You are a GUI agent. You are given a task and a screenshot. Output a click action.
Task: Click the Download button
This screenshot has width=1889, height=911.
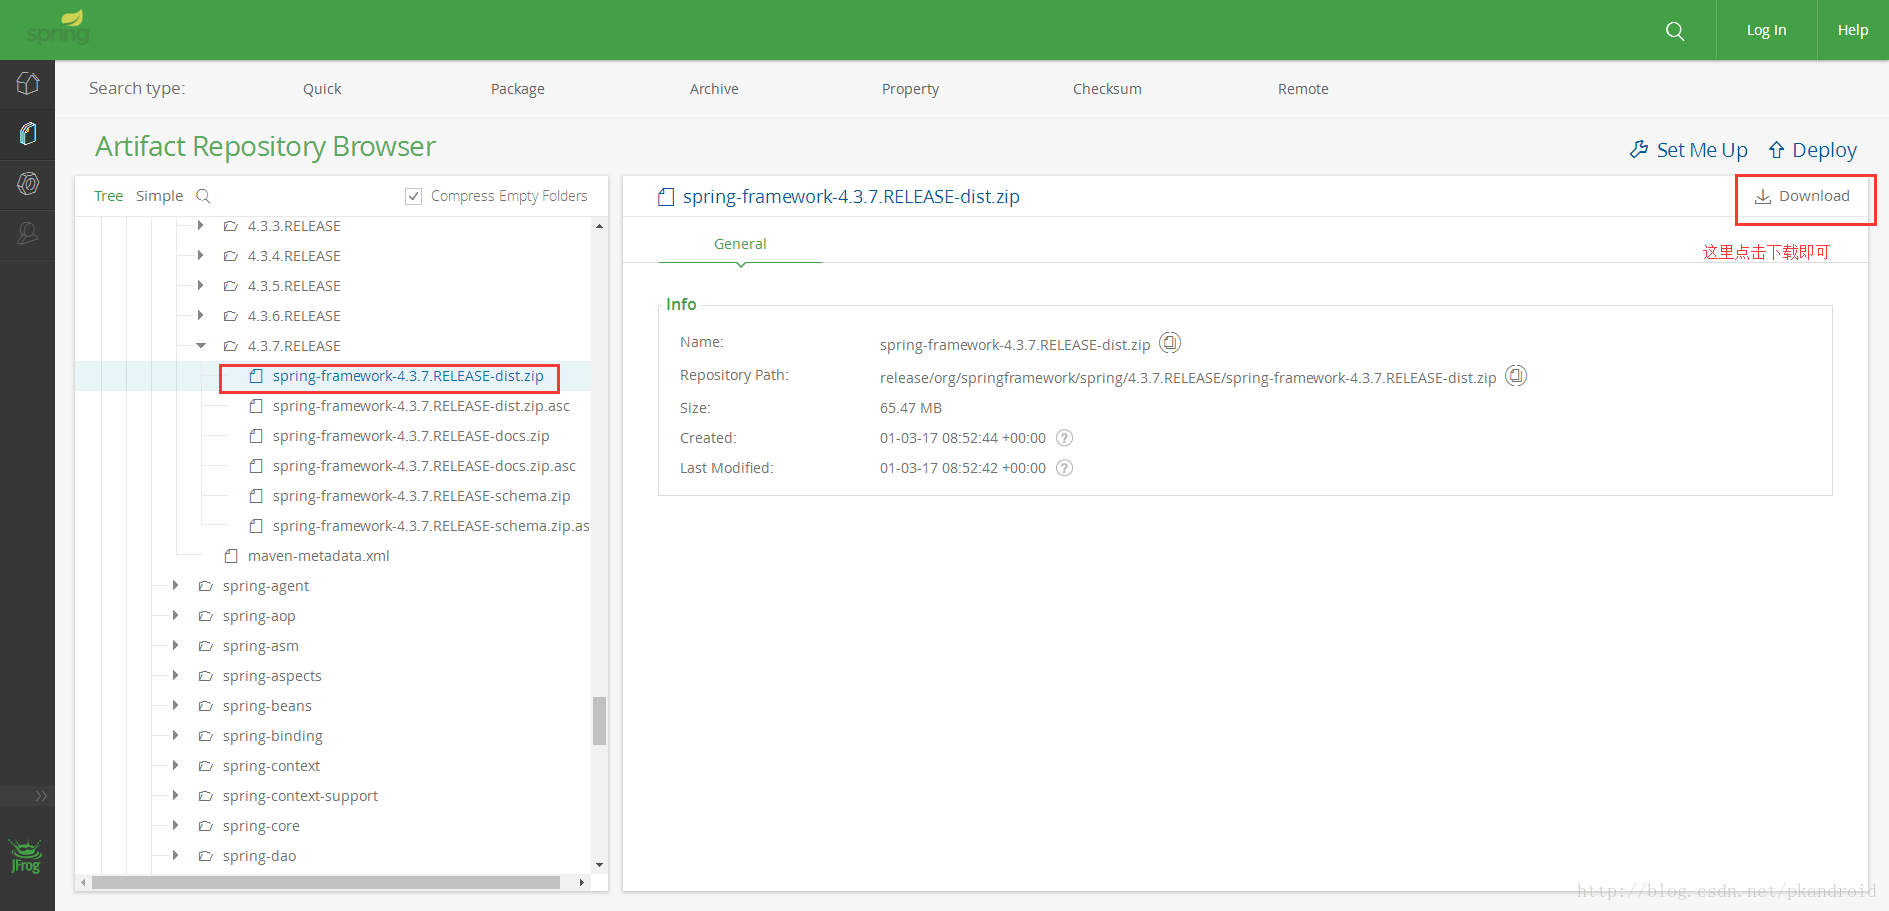click(1803, 197)
